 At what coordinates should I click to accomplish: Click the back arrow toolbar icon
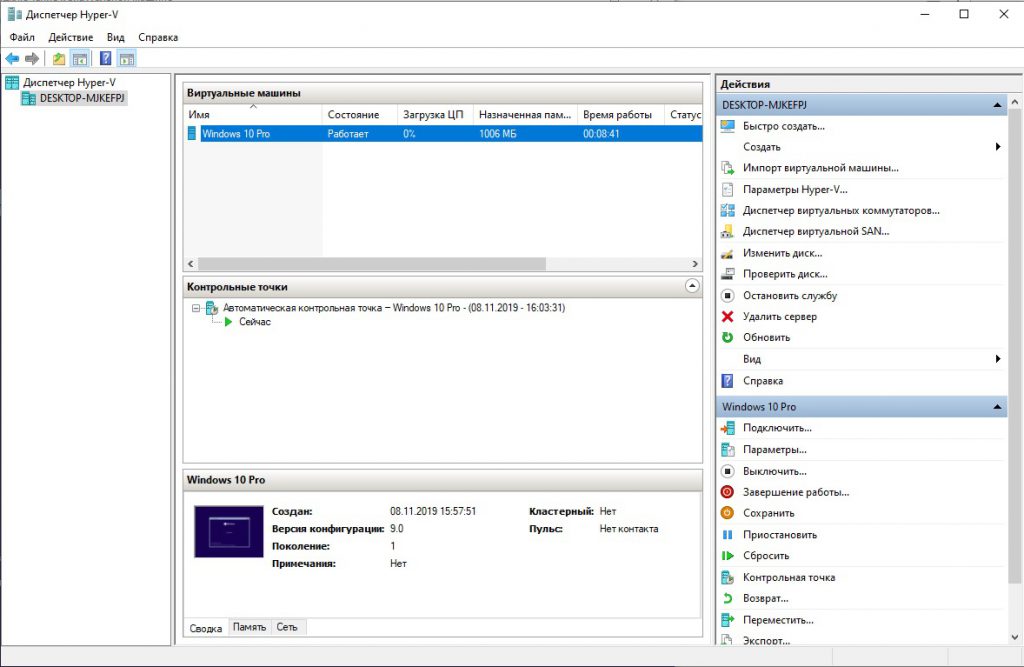point(12,59)
